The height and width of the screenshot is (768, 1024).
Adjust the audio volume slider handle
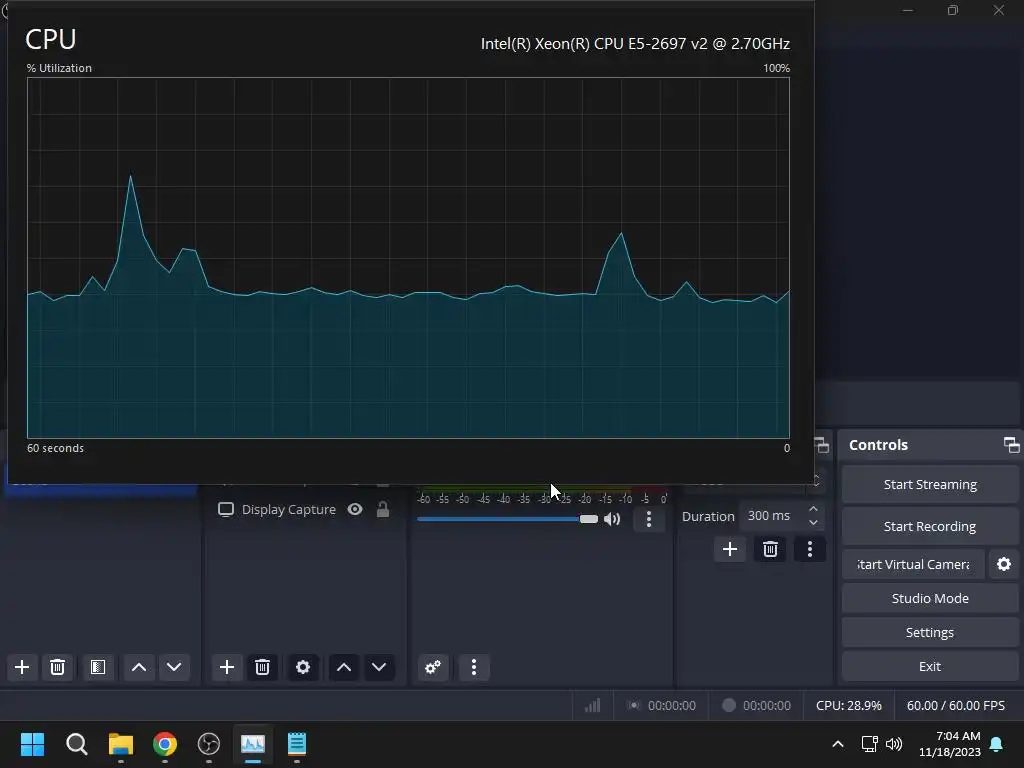pyautogui.click(x=588, y=519)
